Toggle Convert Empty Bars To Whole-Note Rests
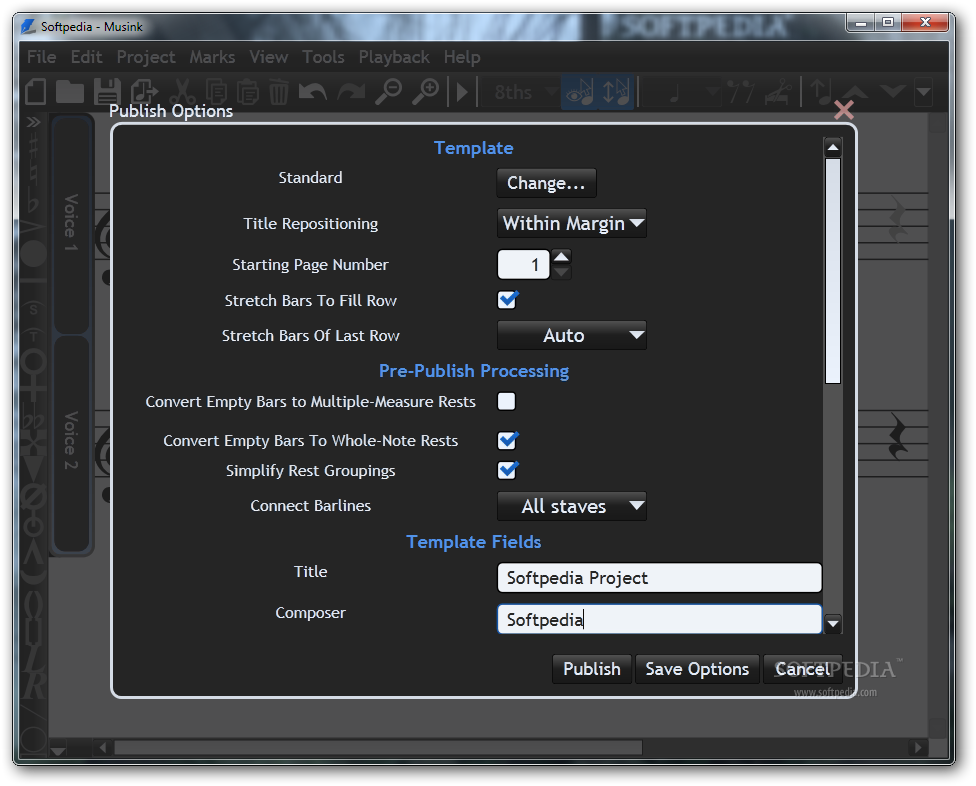 pyautogui.click(x=507, y=440)
